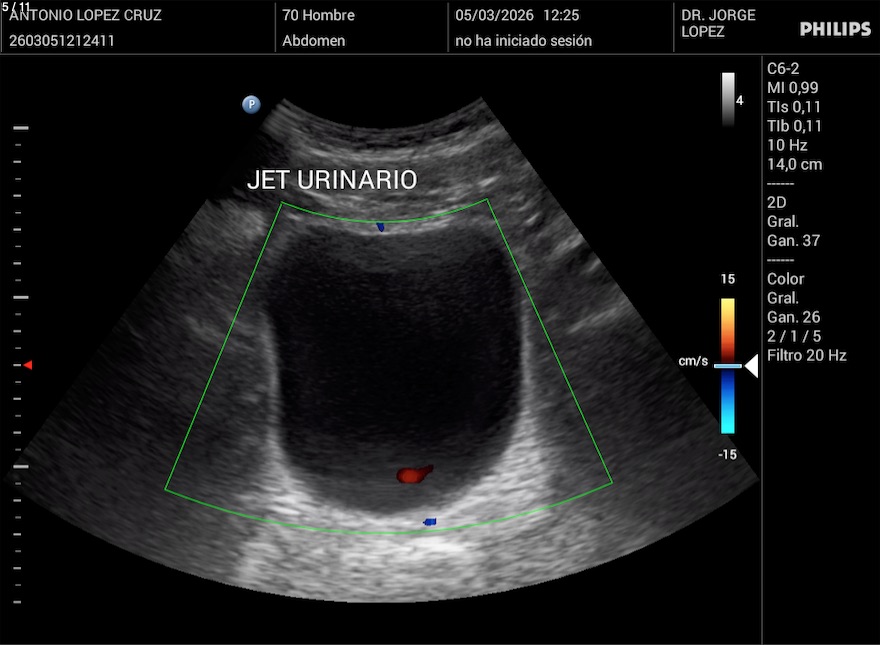The image size is (880, 645).
Task: Click the Filtro 20 Hz setting
Action: (x=806, y=355)
